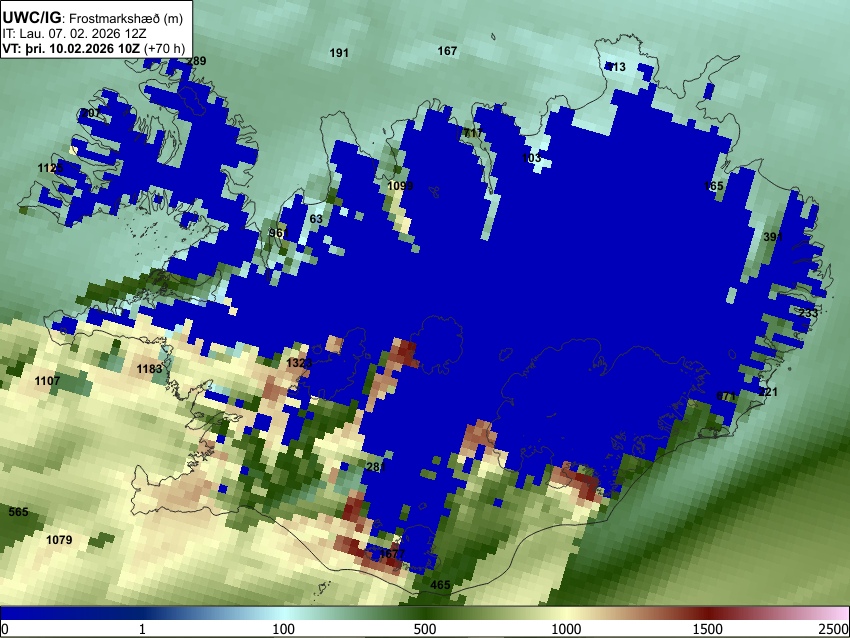Click the legend label 100
850x638 pixels.
(283, 629)
